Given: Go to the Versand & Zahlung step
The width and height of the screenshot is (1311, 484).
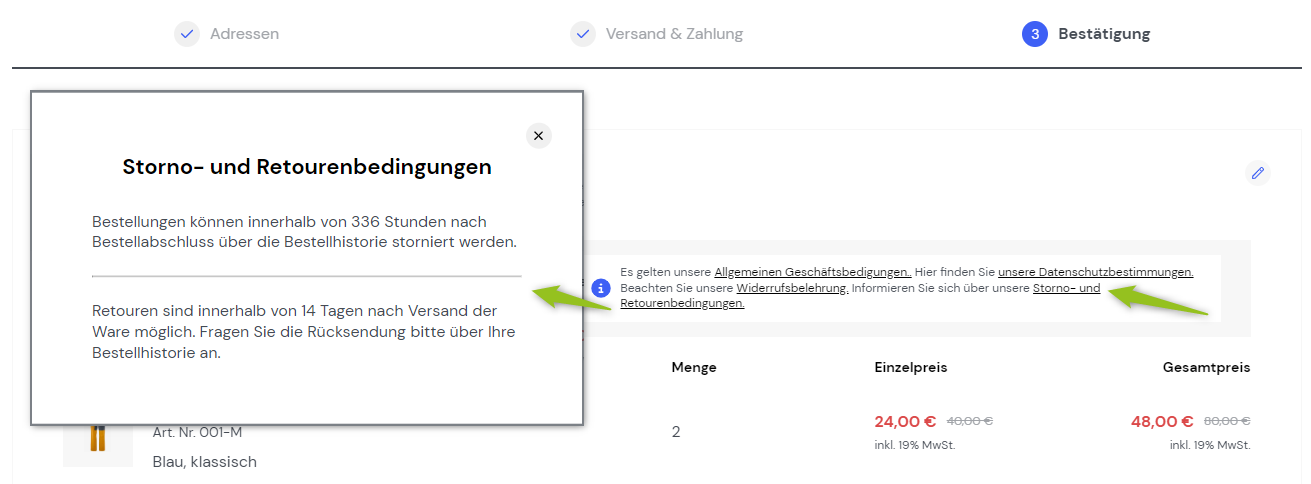Looking at the screenshot, I should point(674,34).
